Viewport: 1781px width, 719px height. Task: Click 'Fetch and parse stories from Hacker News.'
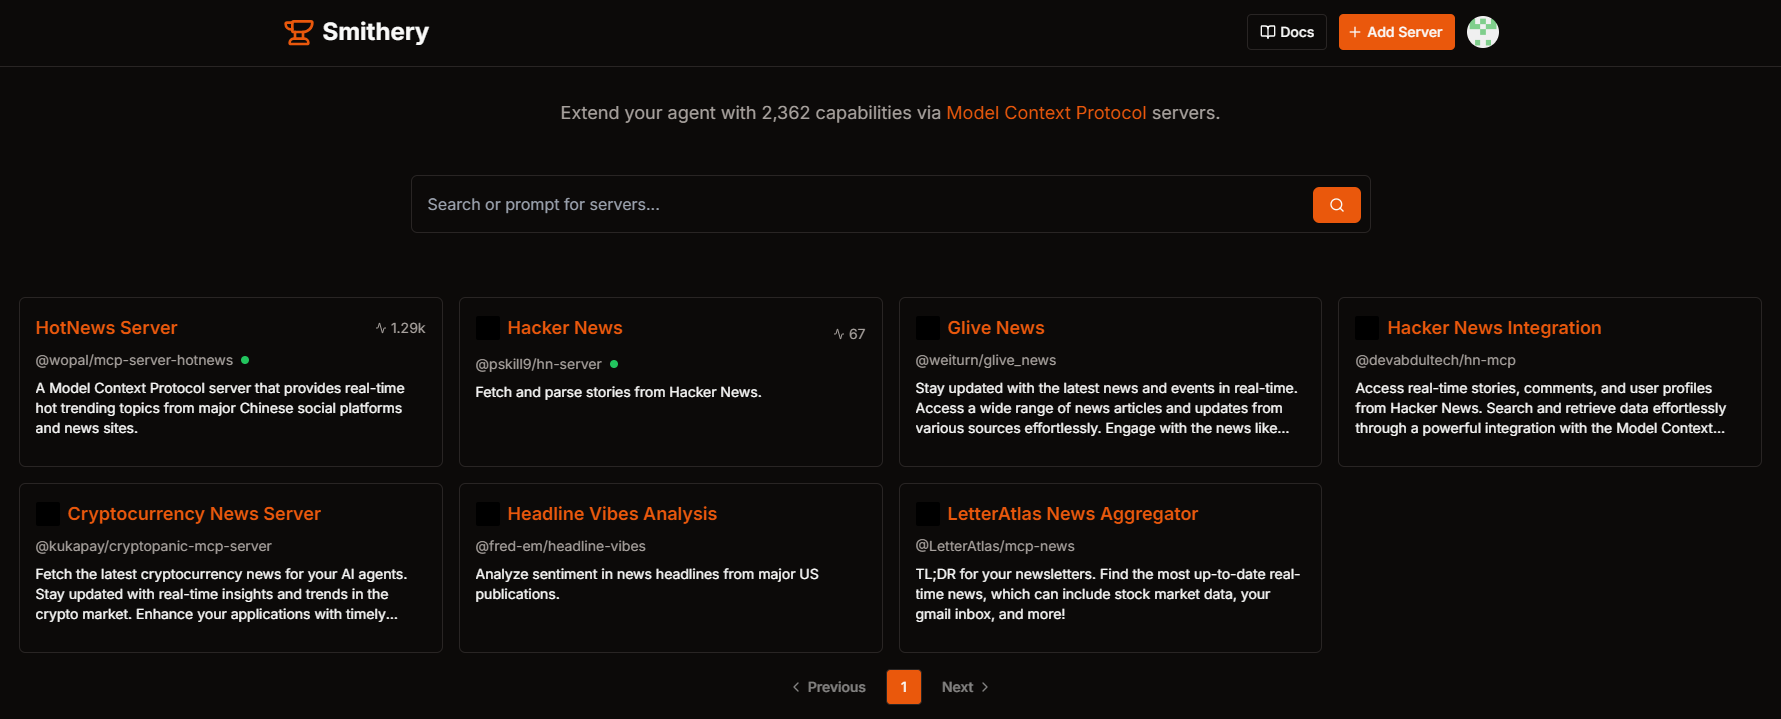point(618,392)
